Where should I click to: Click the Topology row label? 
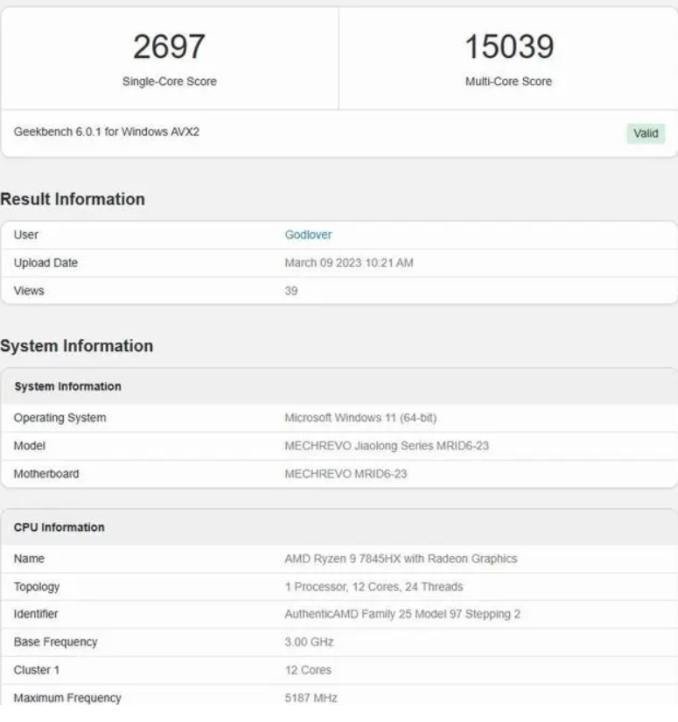pos(37,587)
